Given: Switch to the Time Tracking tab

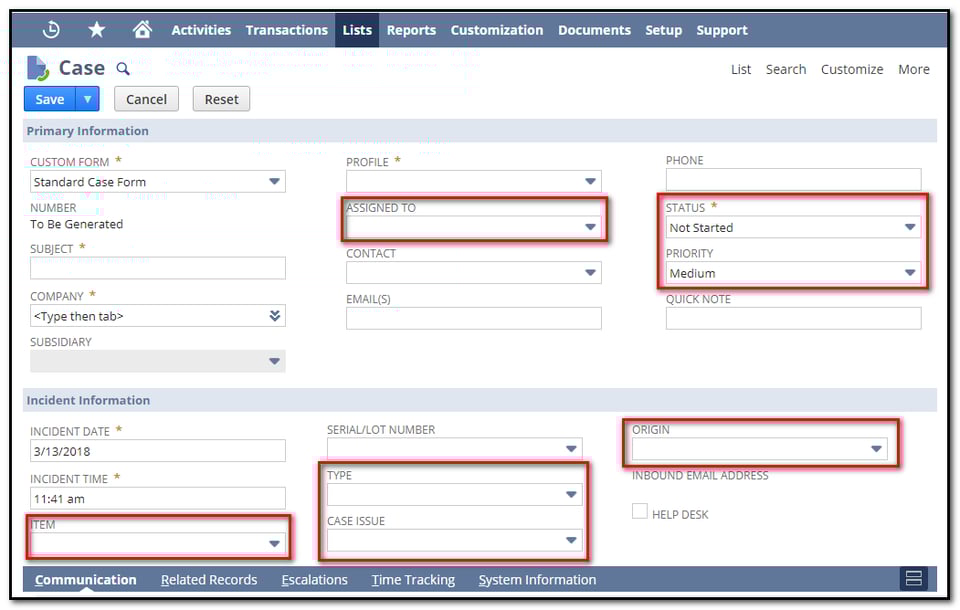Looking at the screenshot, I should click(412, 579).
